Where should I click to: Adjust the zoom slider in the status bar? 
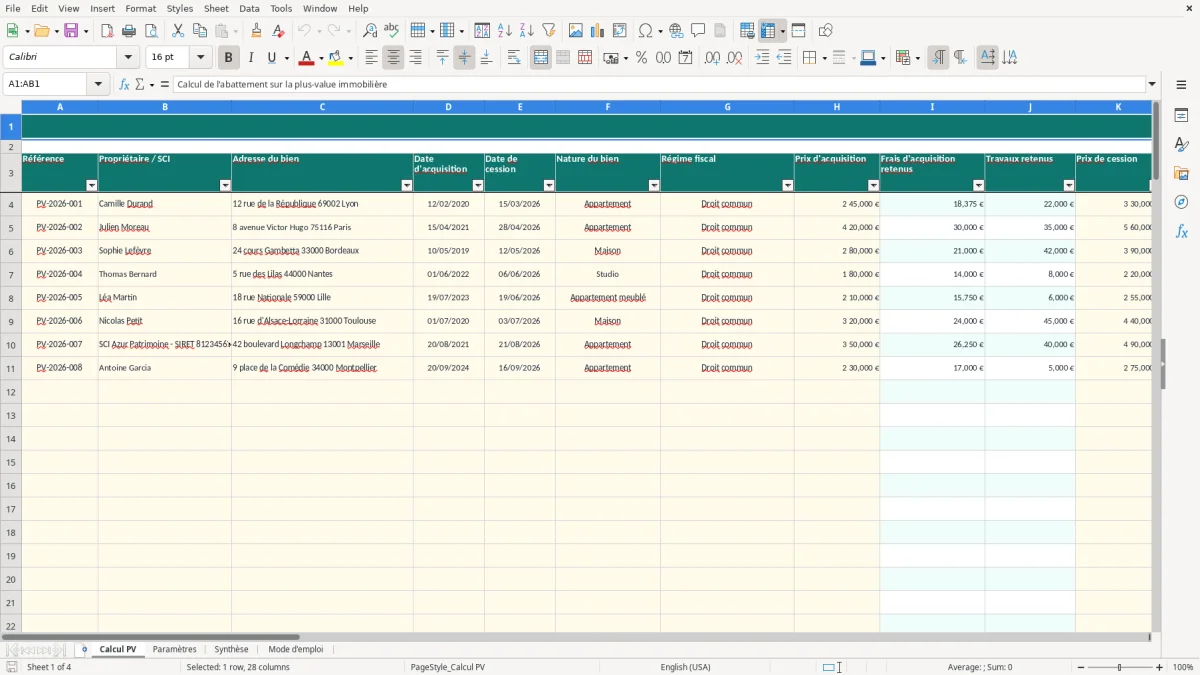[1119, 667]
